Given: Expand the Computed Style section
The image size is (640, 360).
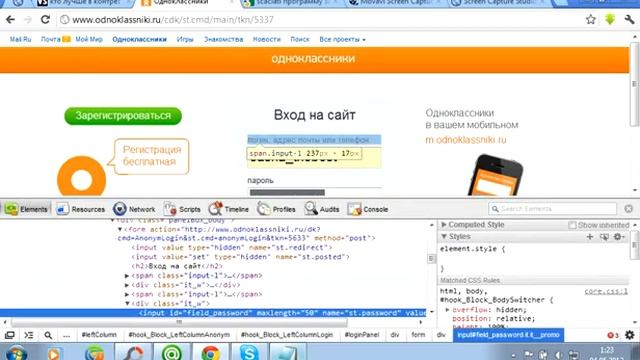Looking at the screenshot, I should click(444, 225).
